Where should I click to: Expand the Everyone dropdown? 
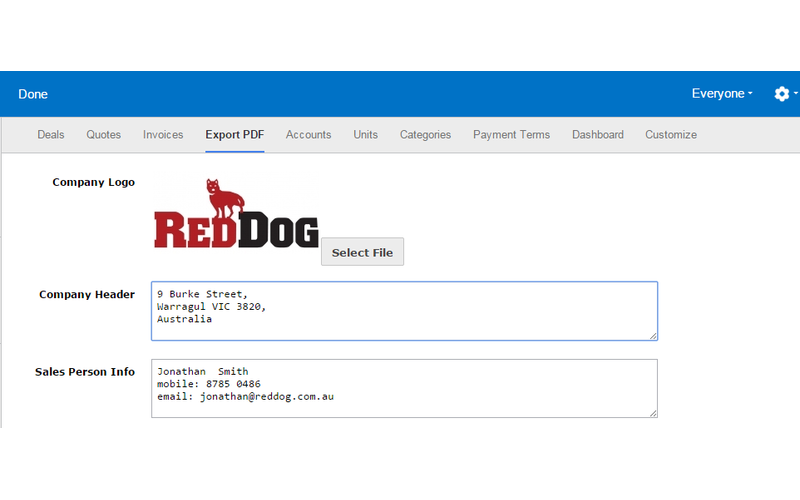tap(722, 94)
